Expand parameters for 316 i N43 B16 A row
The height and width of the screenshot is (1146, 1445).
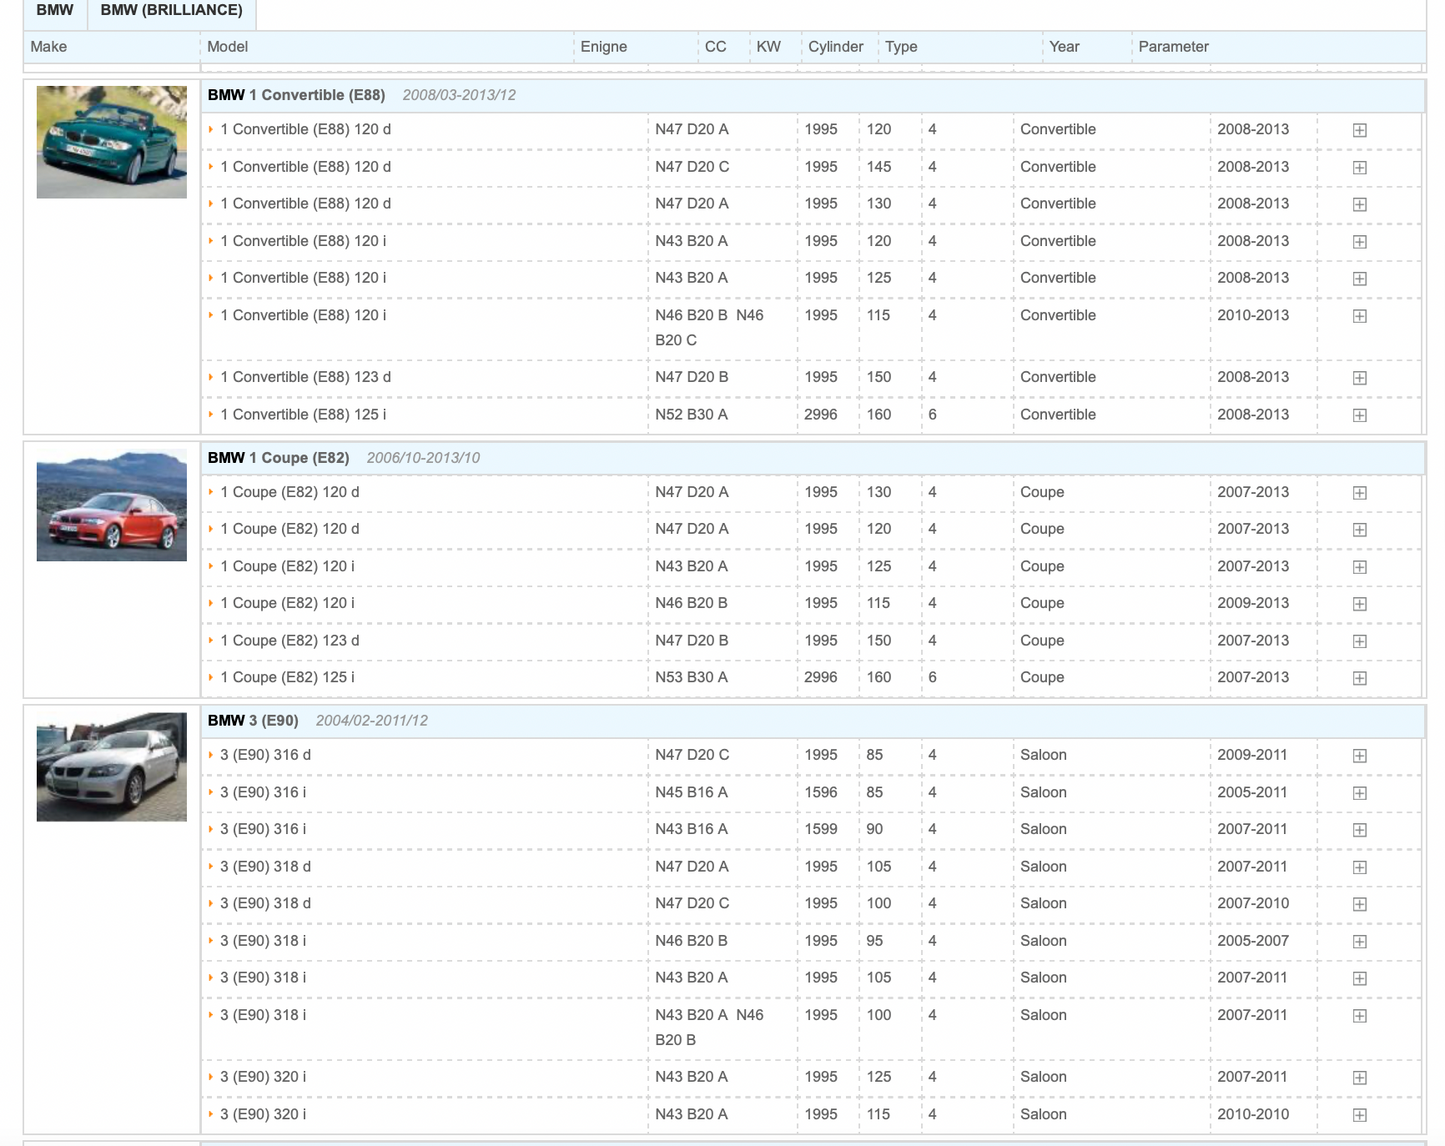pyautogui.click(x=1359, y=830)
